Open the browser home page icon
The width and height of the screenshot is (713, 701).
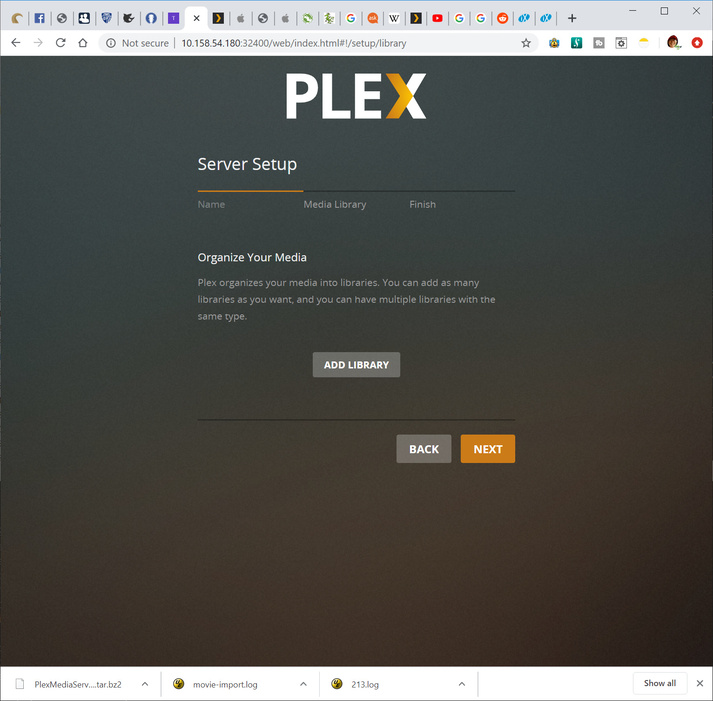pyautogui.click(x=83, y=43)
